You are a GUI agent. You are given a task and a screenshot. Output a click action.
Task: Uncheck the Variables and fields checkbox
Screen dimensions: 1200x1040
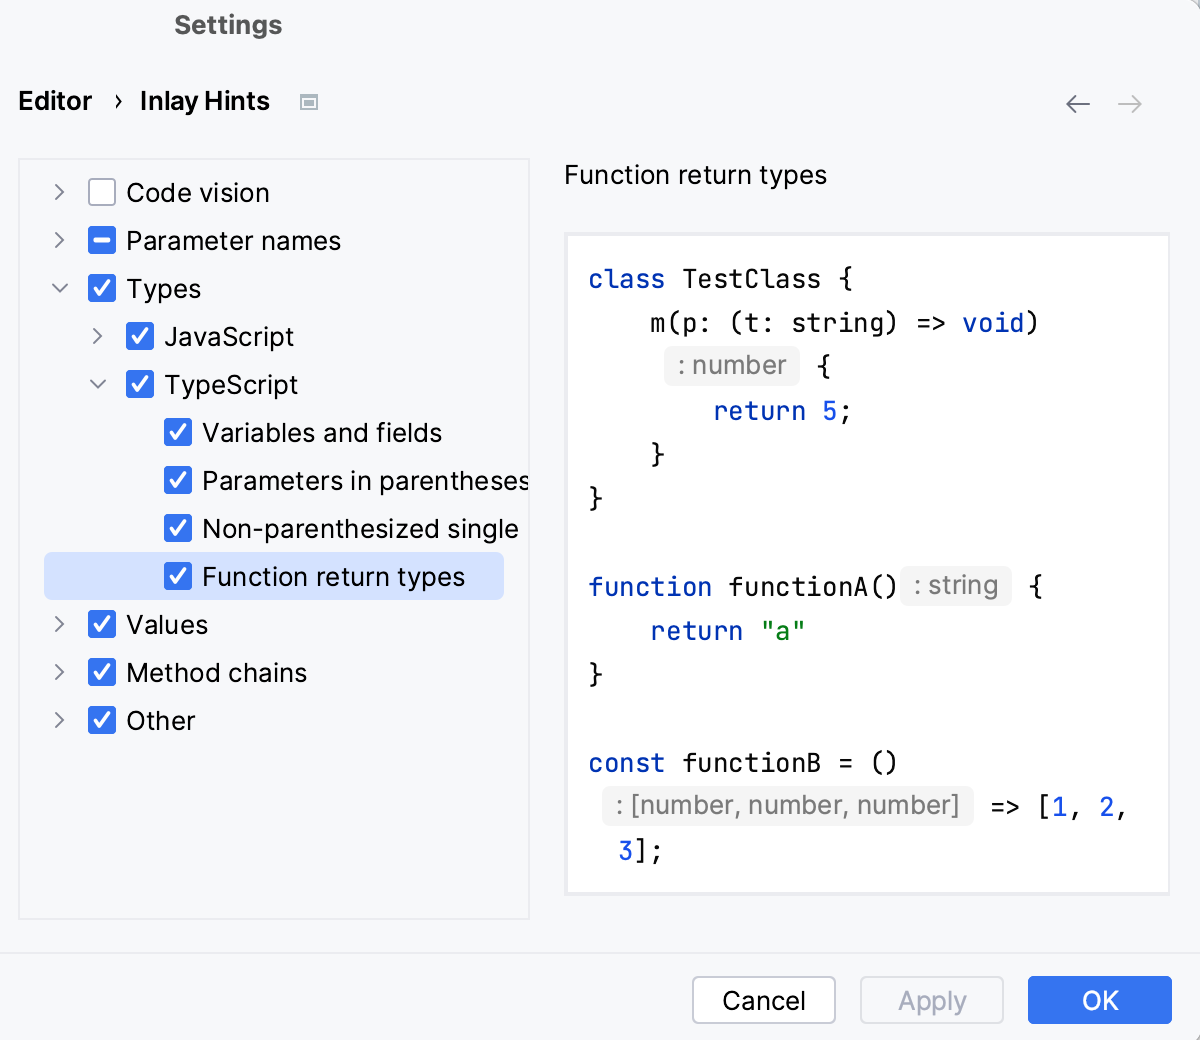(177, 432)
